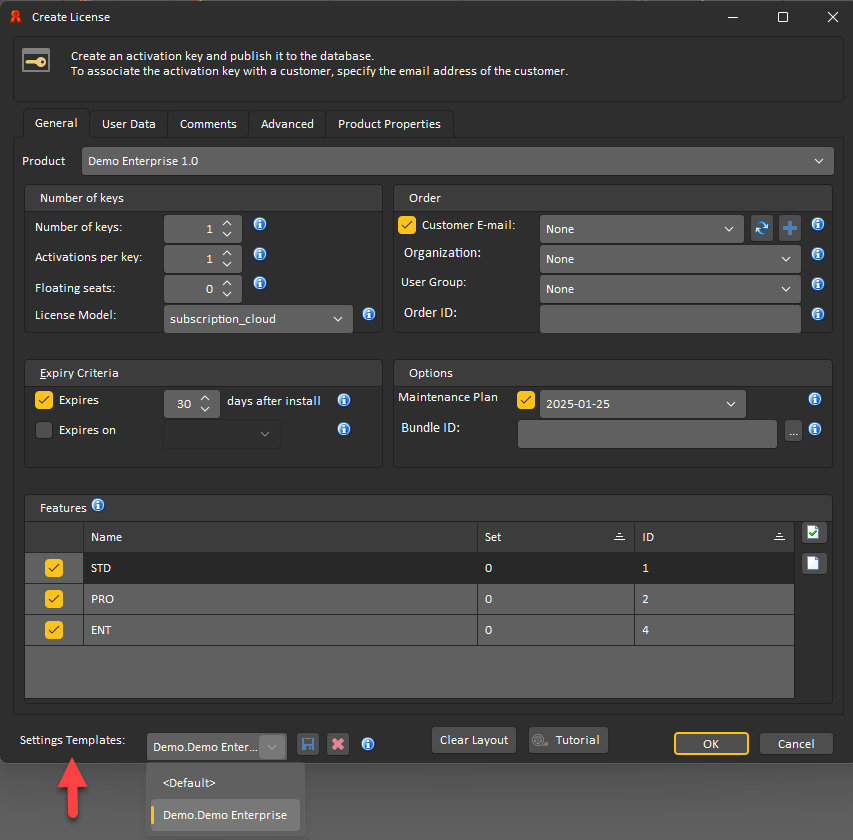Click the refresh customer e-mail list icon
Image resolution: width=853 pixels, height=840 pixels.
762,229
